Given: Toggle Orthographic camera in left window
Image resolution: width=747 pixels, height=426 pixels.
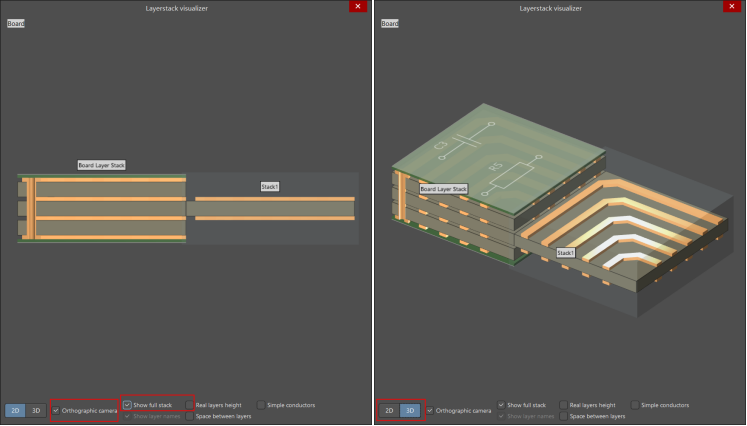Looking at the screenshot, I should tap(56, 410).
